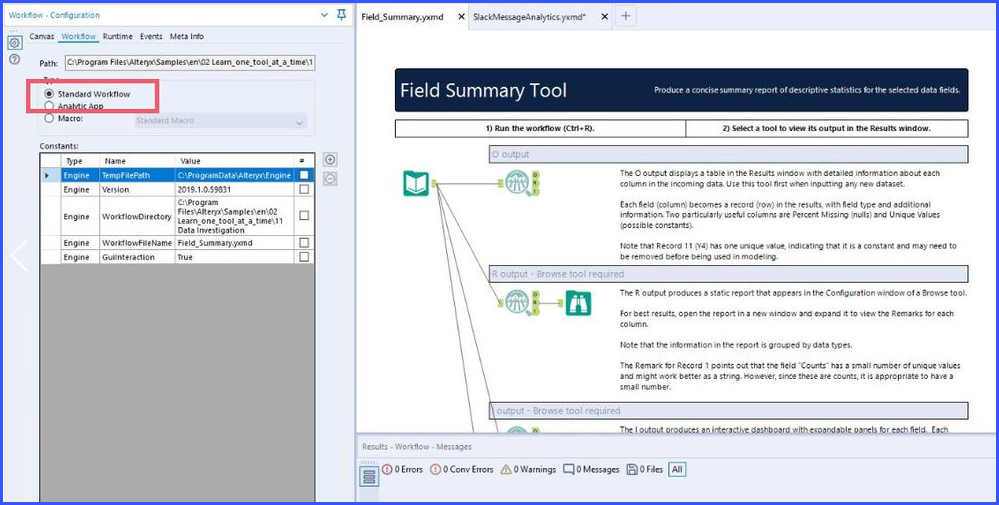Add a constant with the plus icon
This screenshot has height=505, width=999.
click(x=330, y=160)
